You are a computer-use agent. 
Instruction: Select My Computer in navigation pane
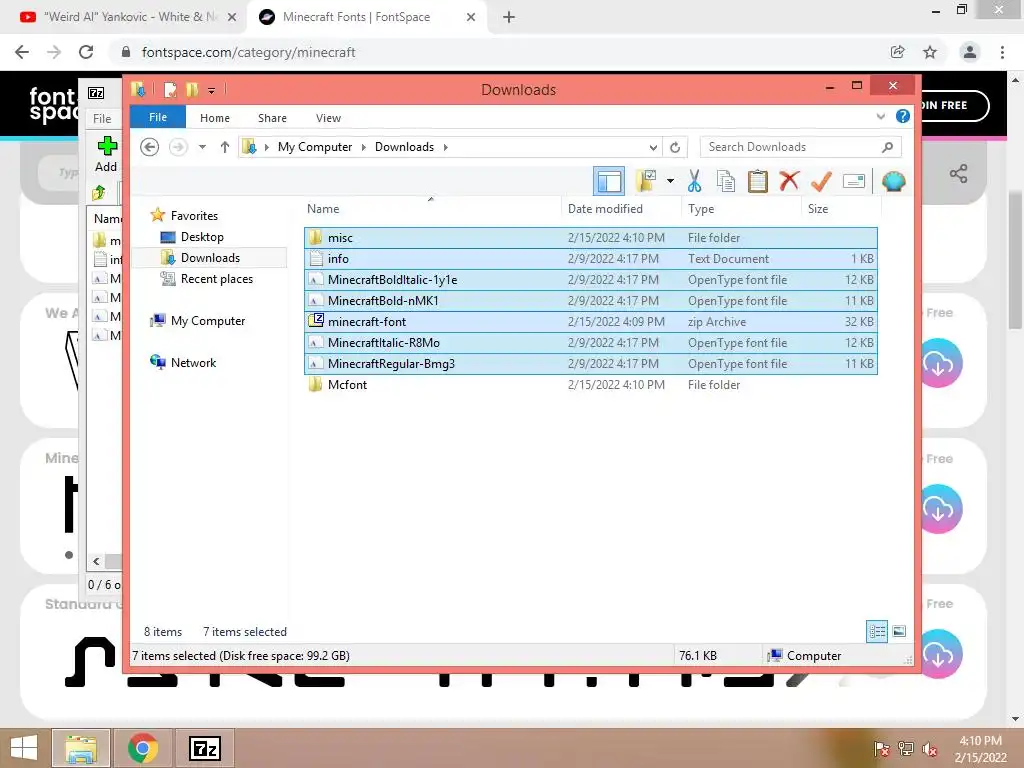[208, 321]
